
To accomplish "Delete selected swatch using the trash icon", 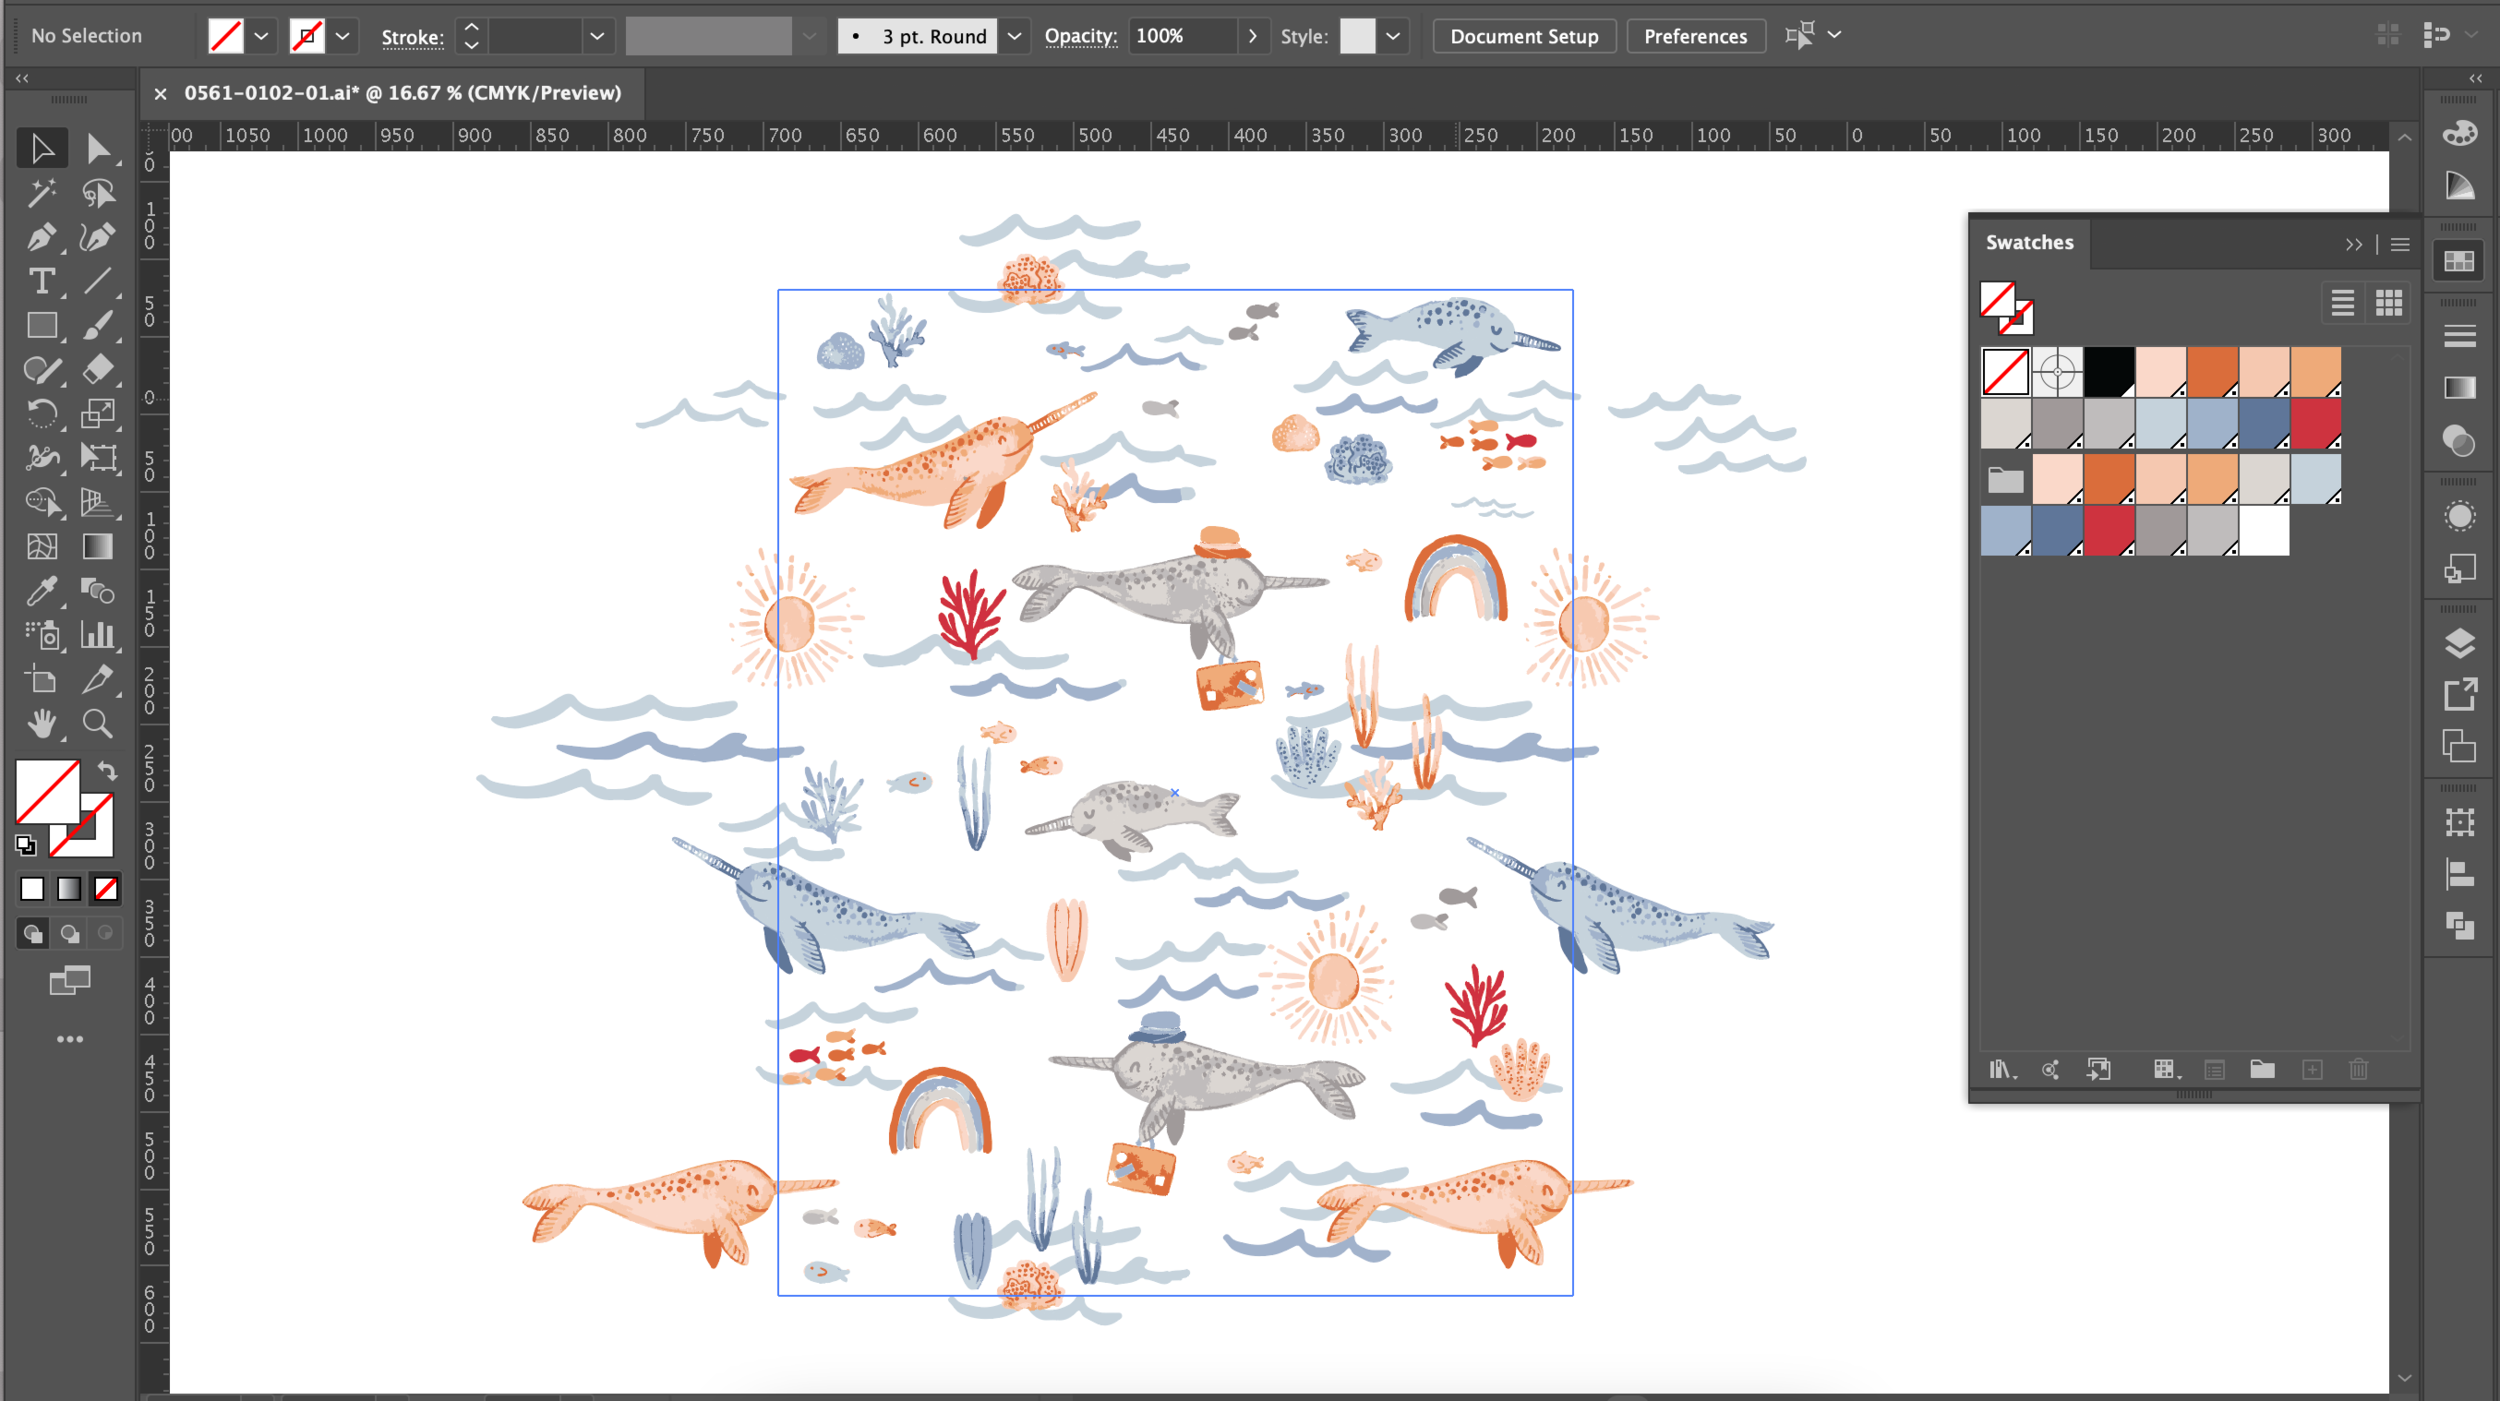I will [x=2358, y=1069].
